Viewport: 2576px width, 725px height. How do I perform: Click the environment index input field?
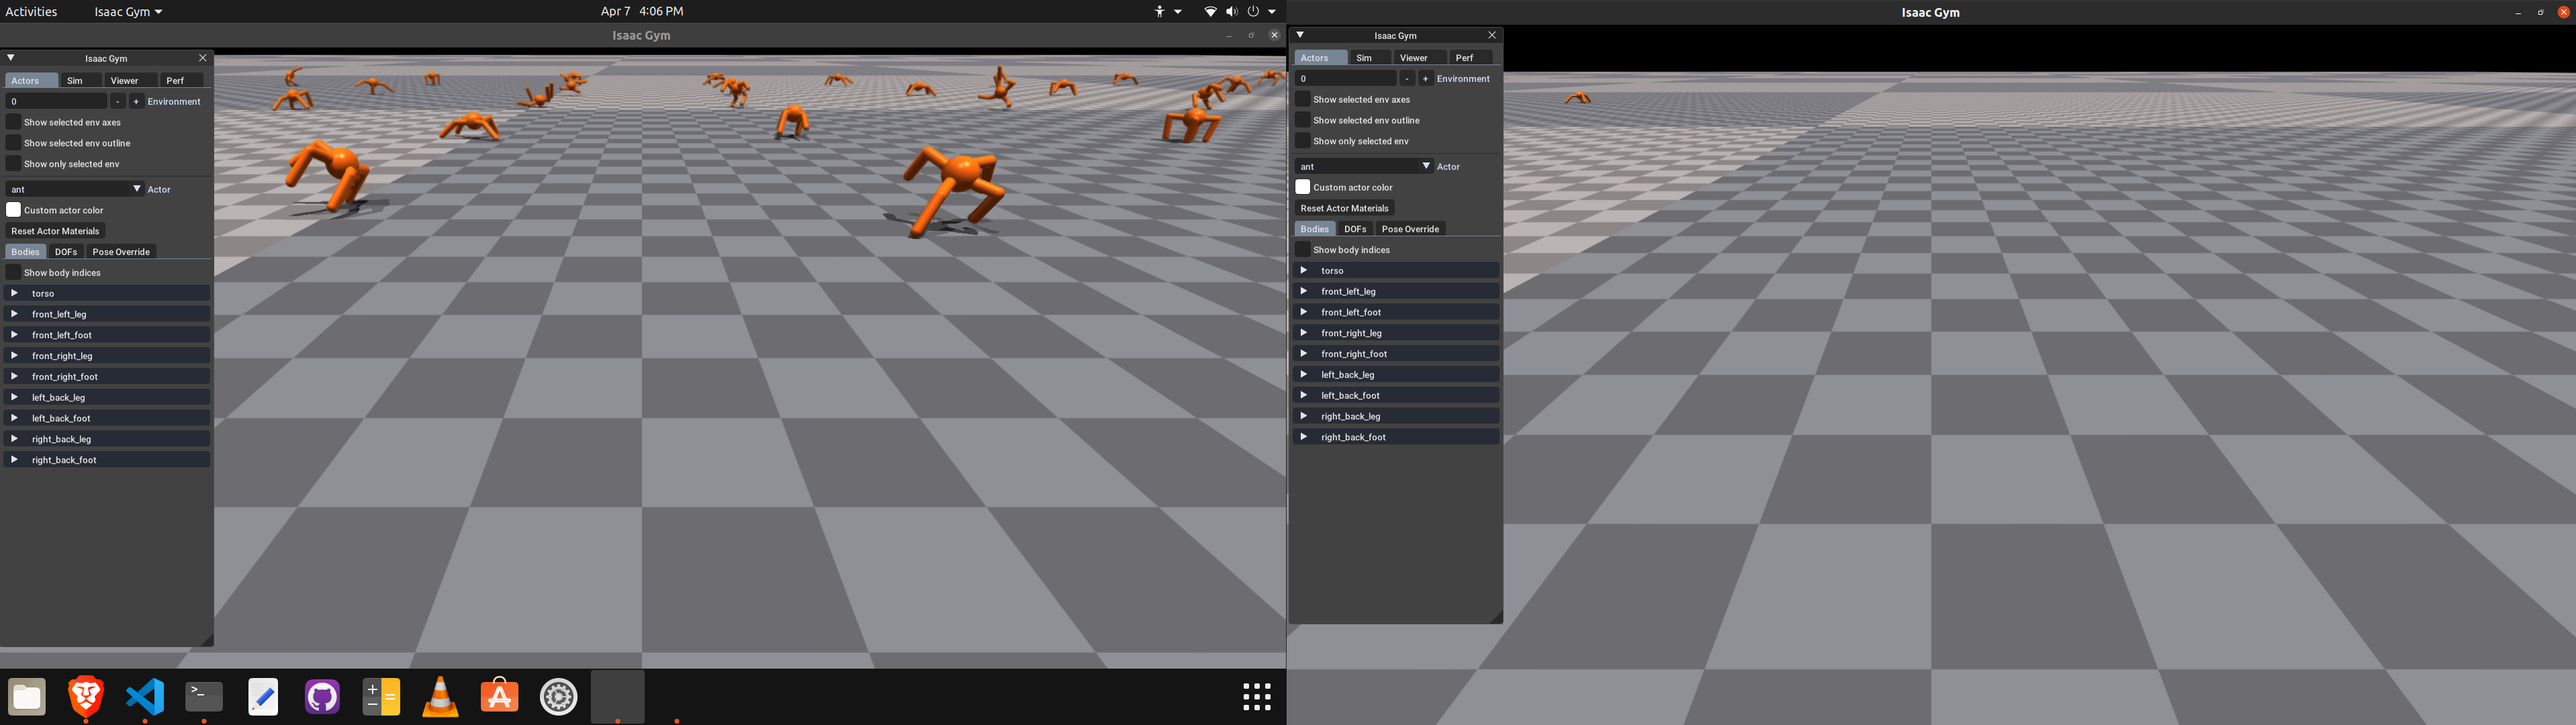55,100
